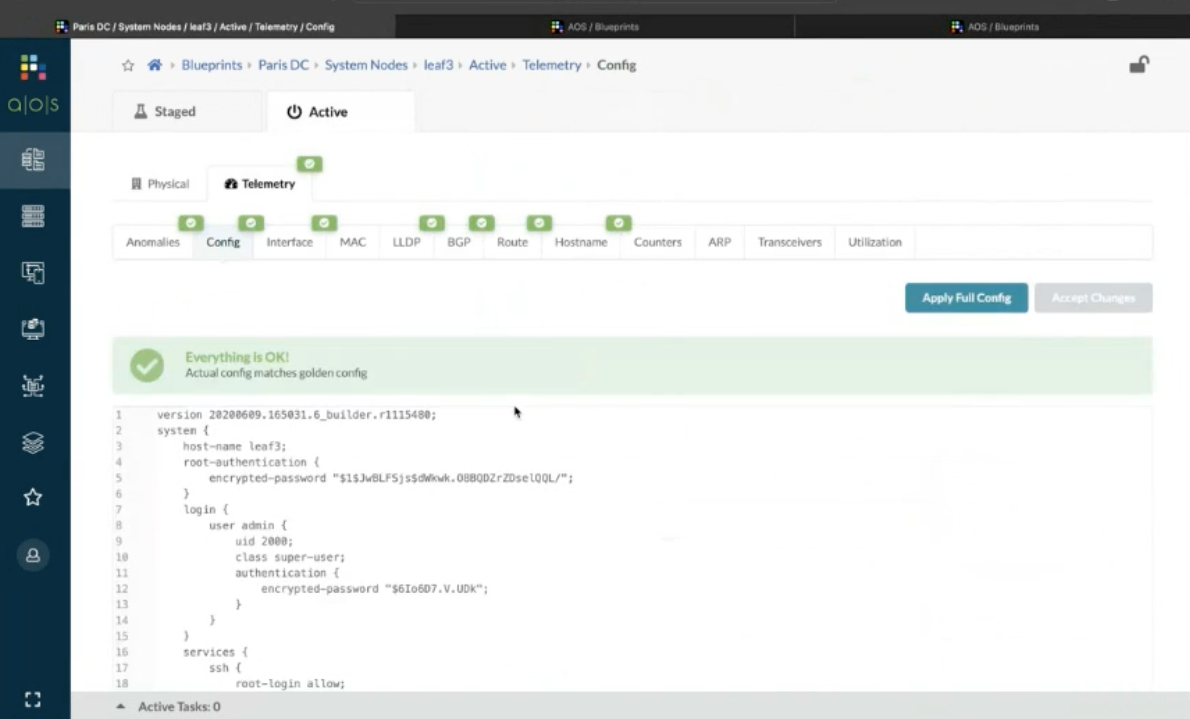Expand the Active Tasks panel arrow
Image resolution: width=1190 pixels, height=719 pixels.
click(121, 707)
